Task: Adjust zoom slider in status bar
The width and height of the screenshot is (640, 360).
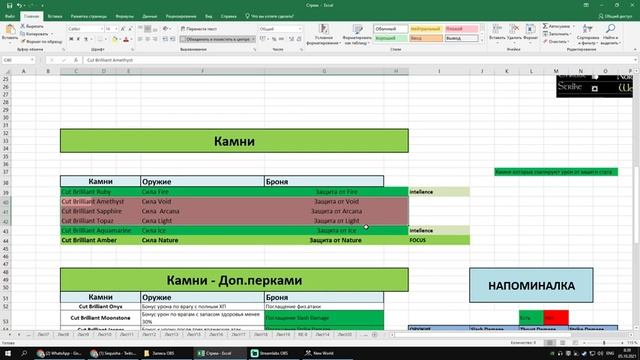Action: (x=604, y=343)
